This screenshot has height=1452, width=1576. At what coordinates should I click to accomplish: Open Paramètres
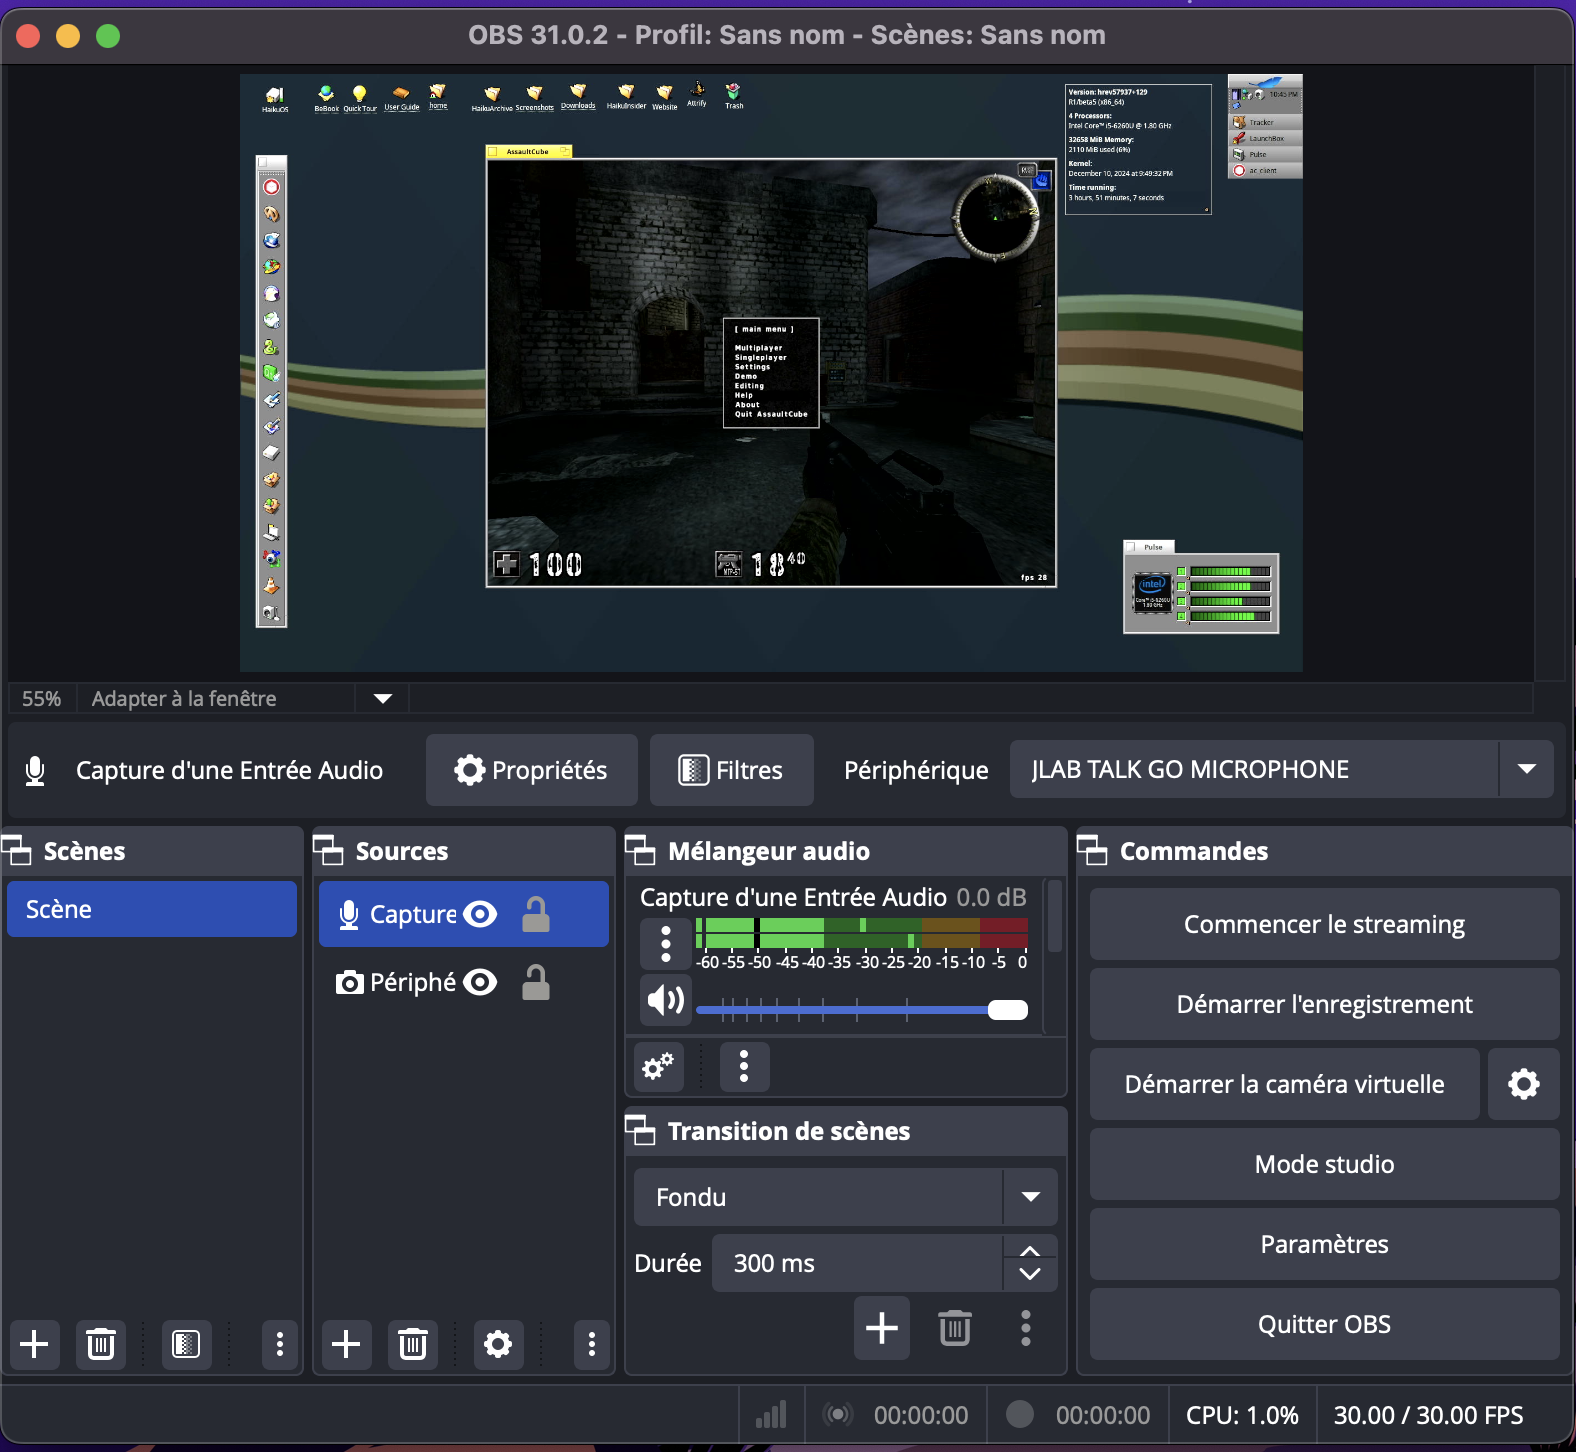pyautogui.click(x=1325, y=1244)
